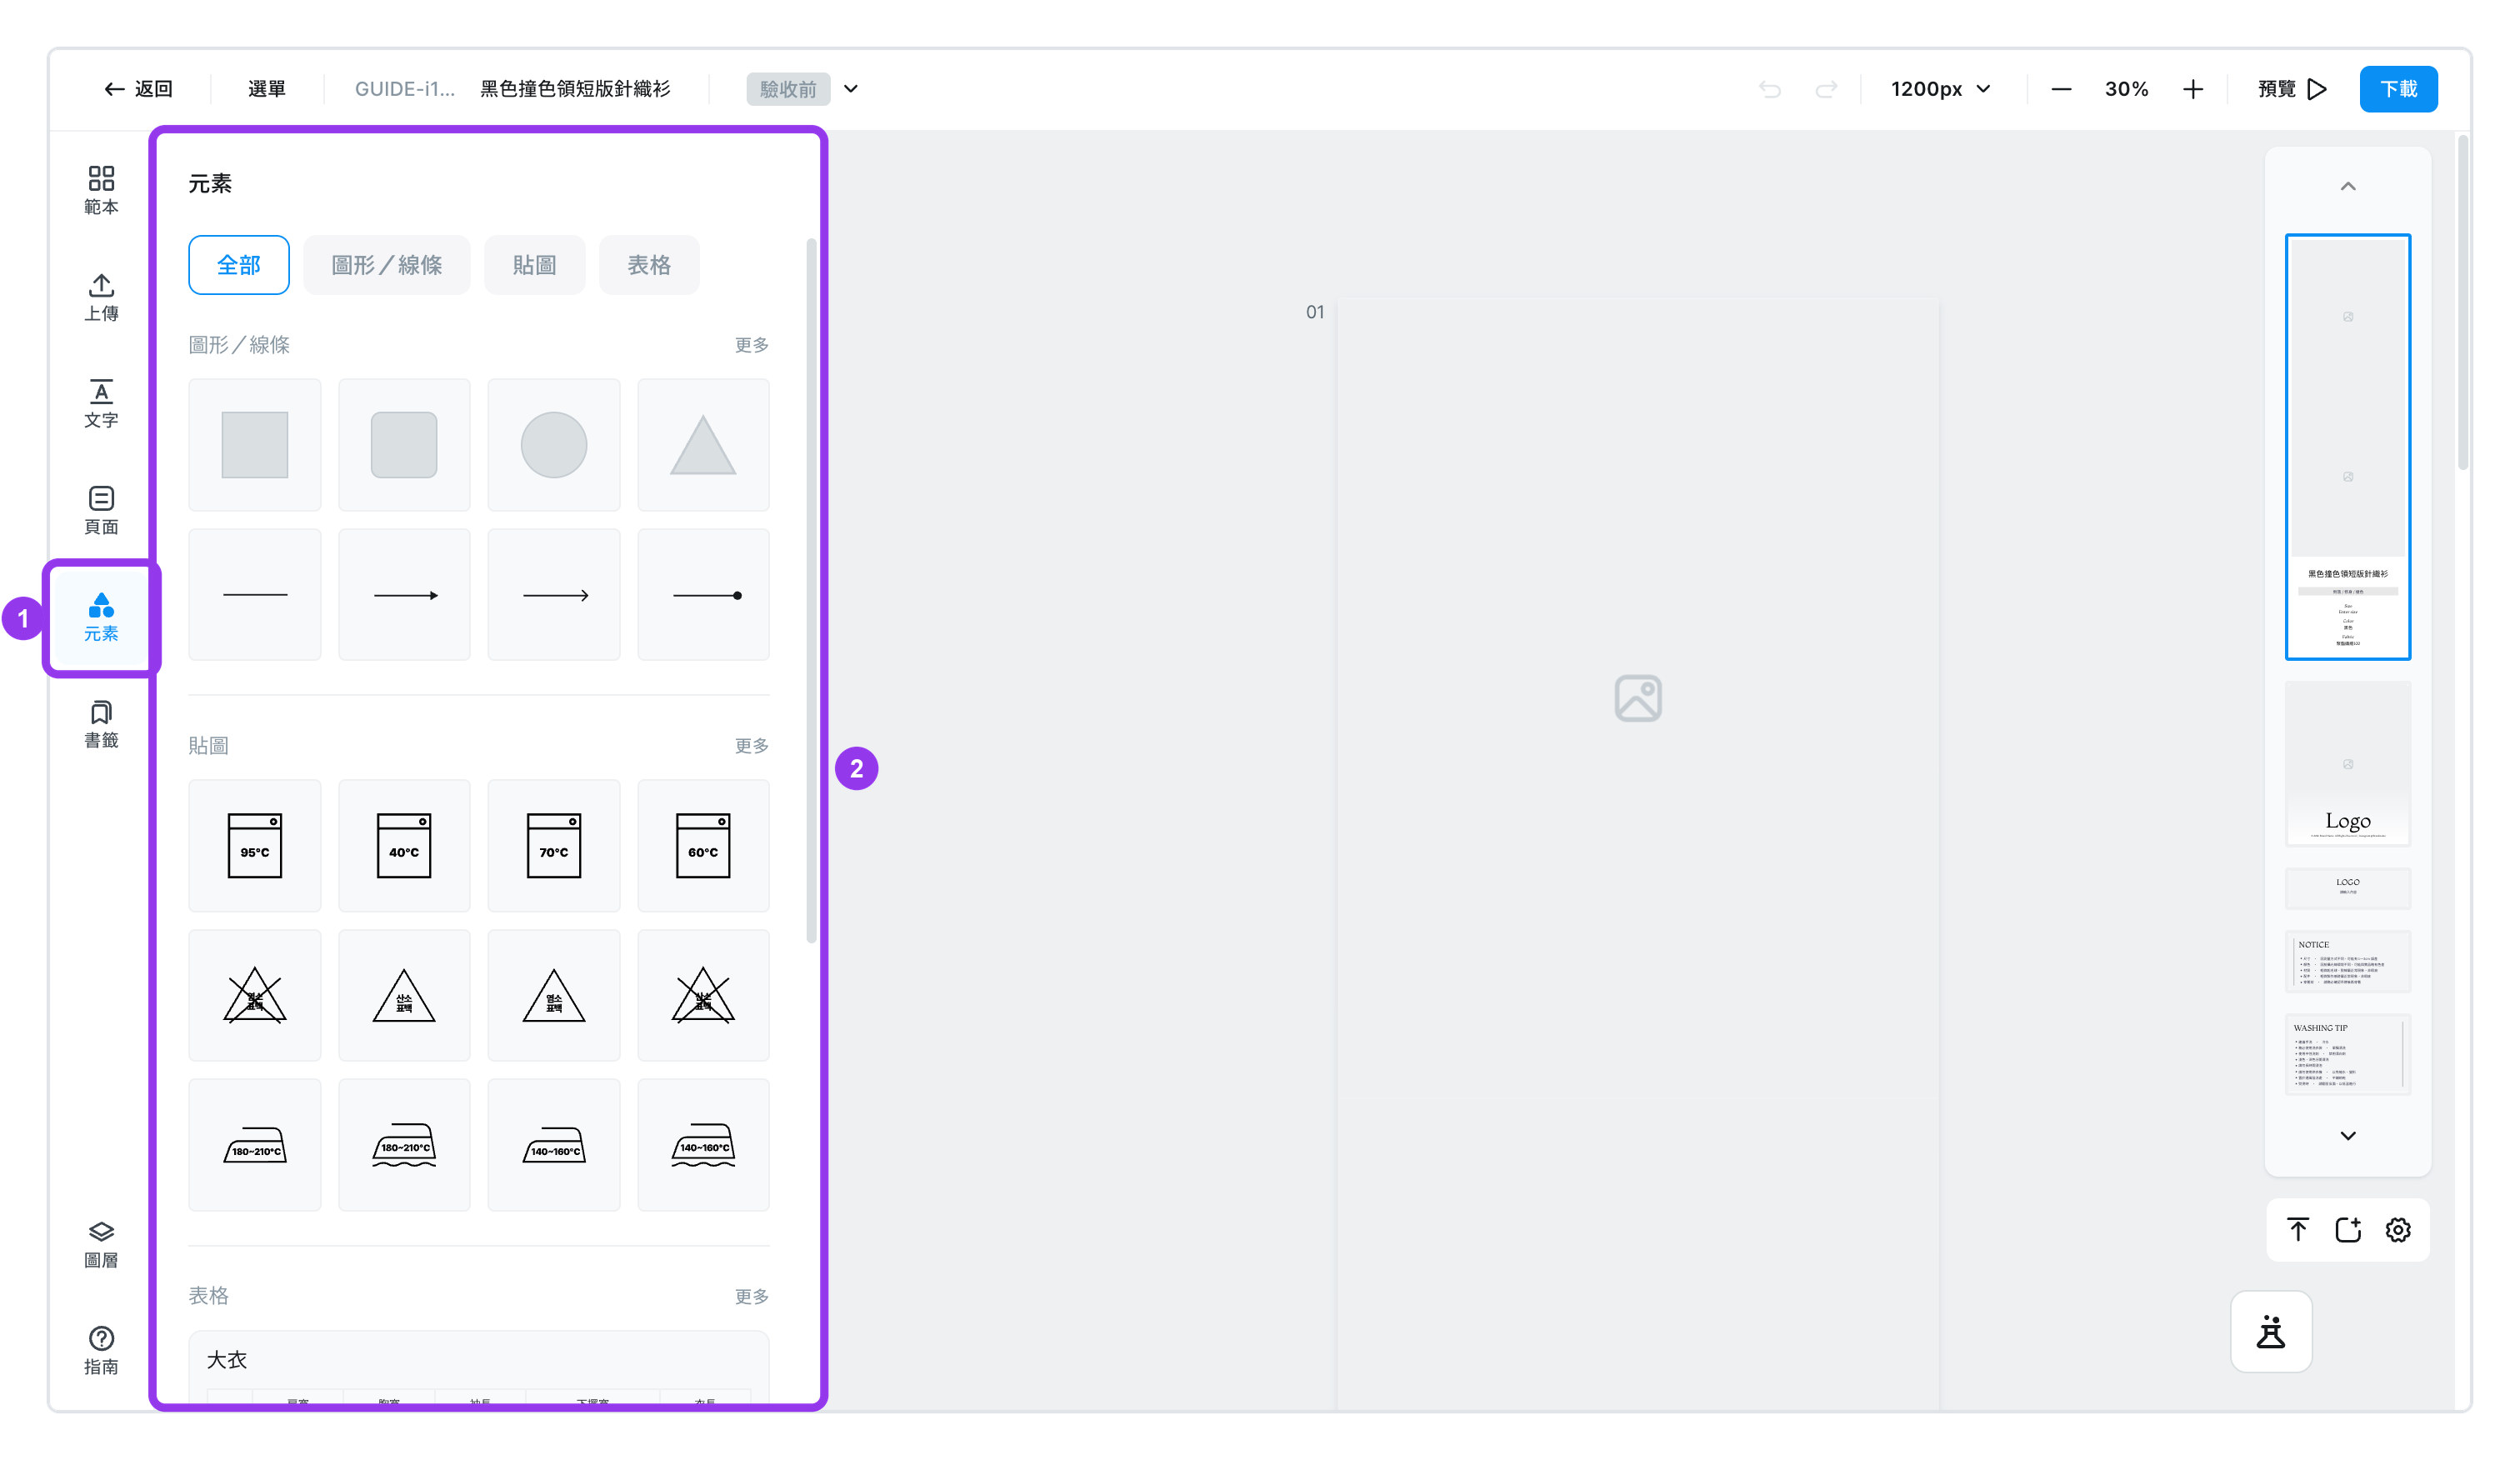Insert the 40°C washing sticker
The width and height of the screenshot is (2520, 1460).
[x=404, y=845]
